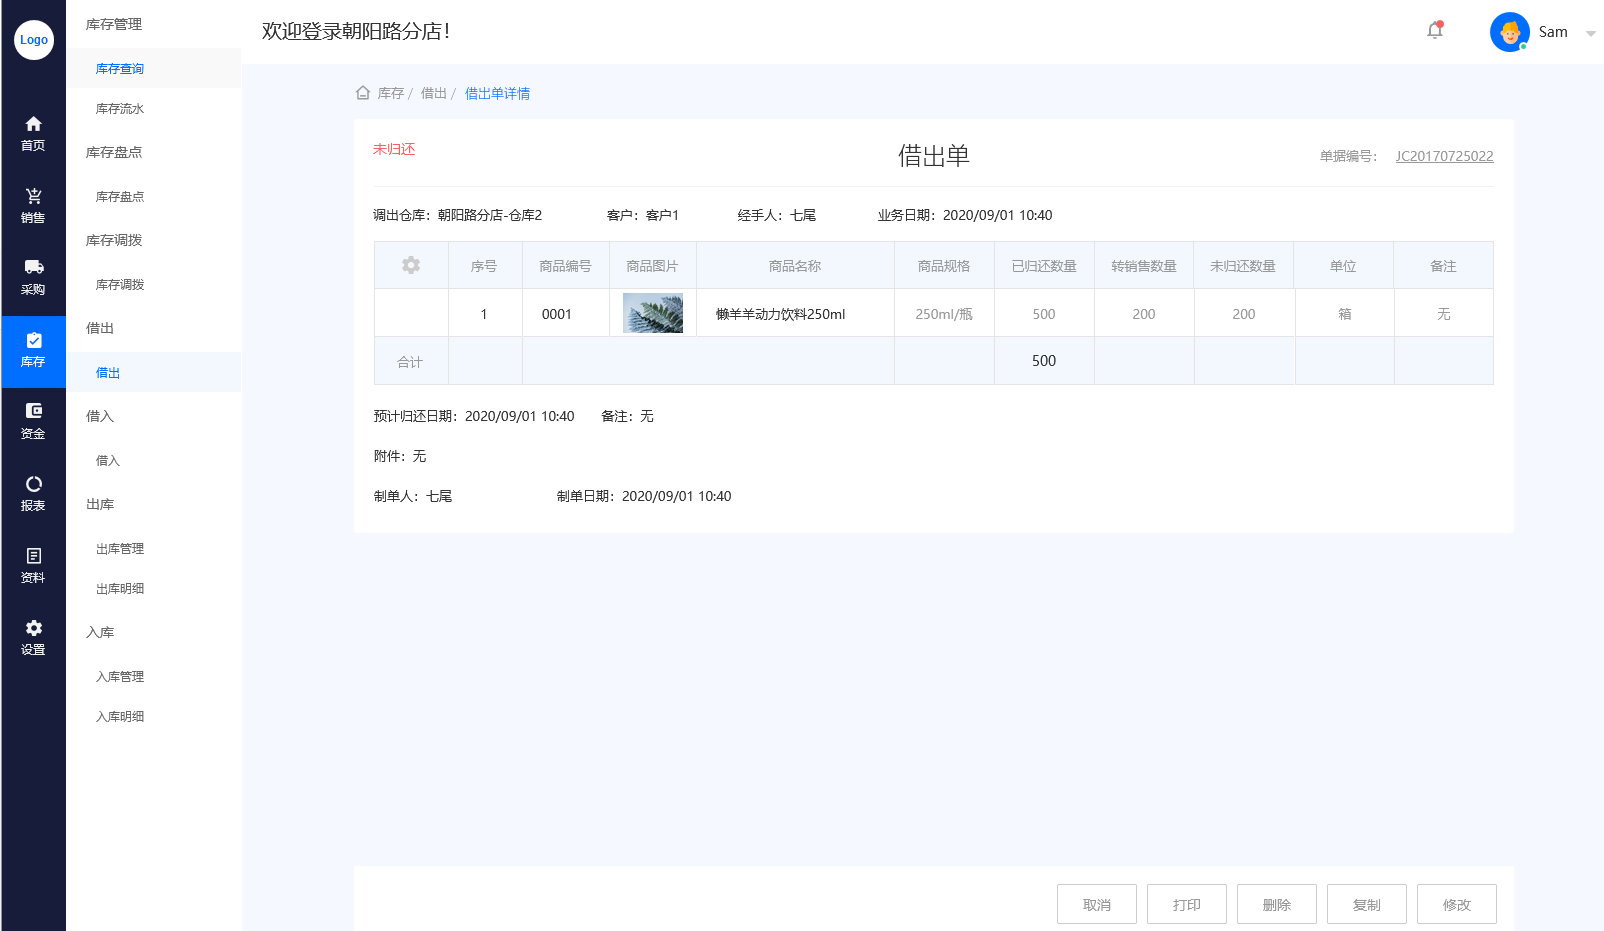Screen dimensions: 1604x931
Task: Click the 删除 delete button
Action: tap(1277, 904)
